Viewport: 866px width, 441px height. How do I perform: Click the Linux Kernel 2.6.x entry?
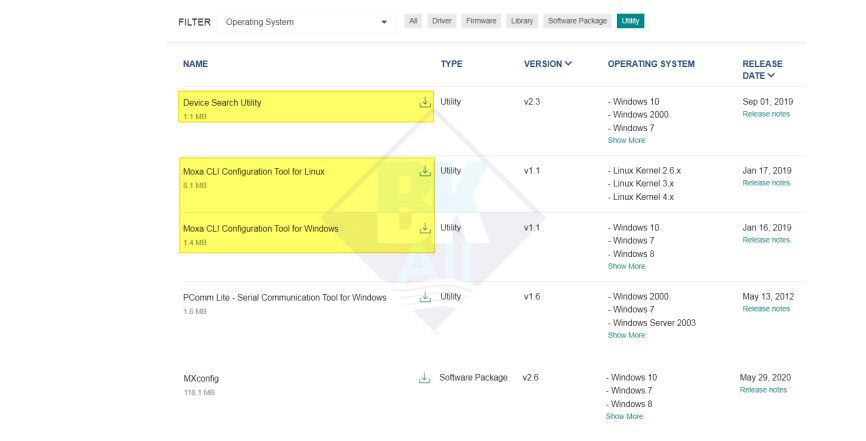pyautogui.click(x=644, y=171)
